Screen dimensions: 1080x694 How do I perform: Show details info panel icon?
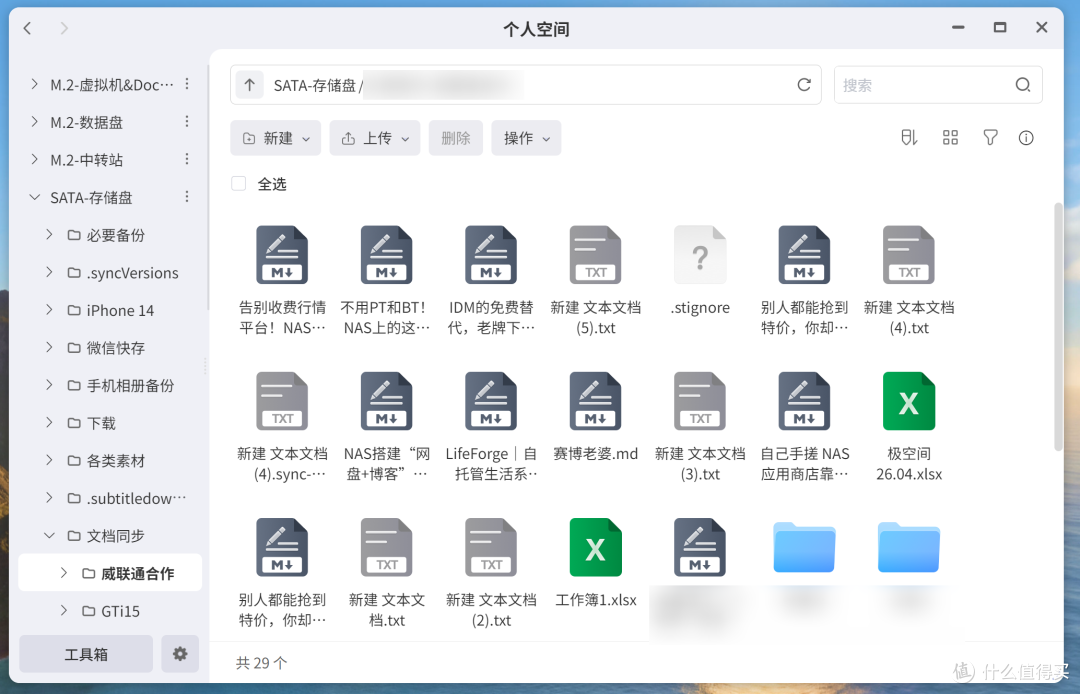(1026, 138)
